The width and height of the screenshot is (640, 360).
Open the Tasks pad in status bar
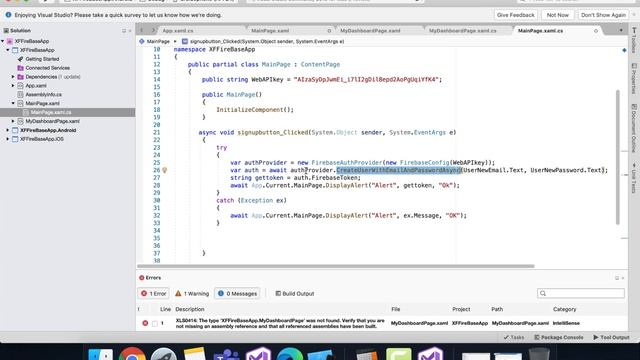(514, 338)
